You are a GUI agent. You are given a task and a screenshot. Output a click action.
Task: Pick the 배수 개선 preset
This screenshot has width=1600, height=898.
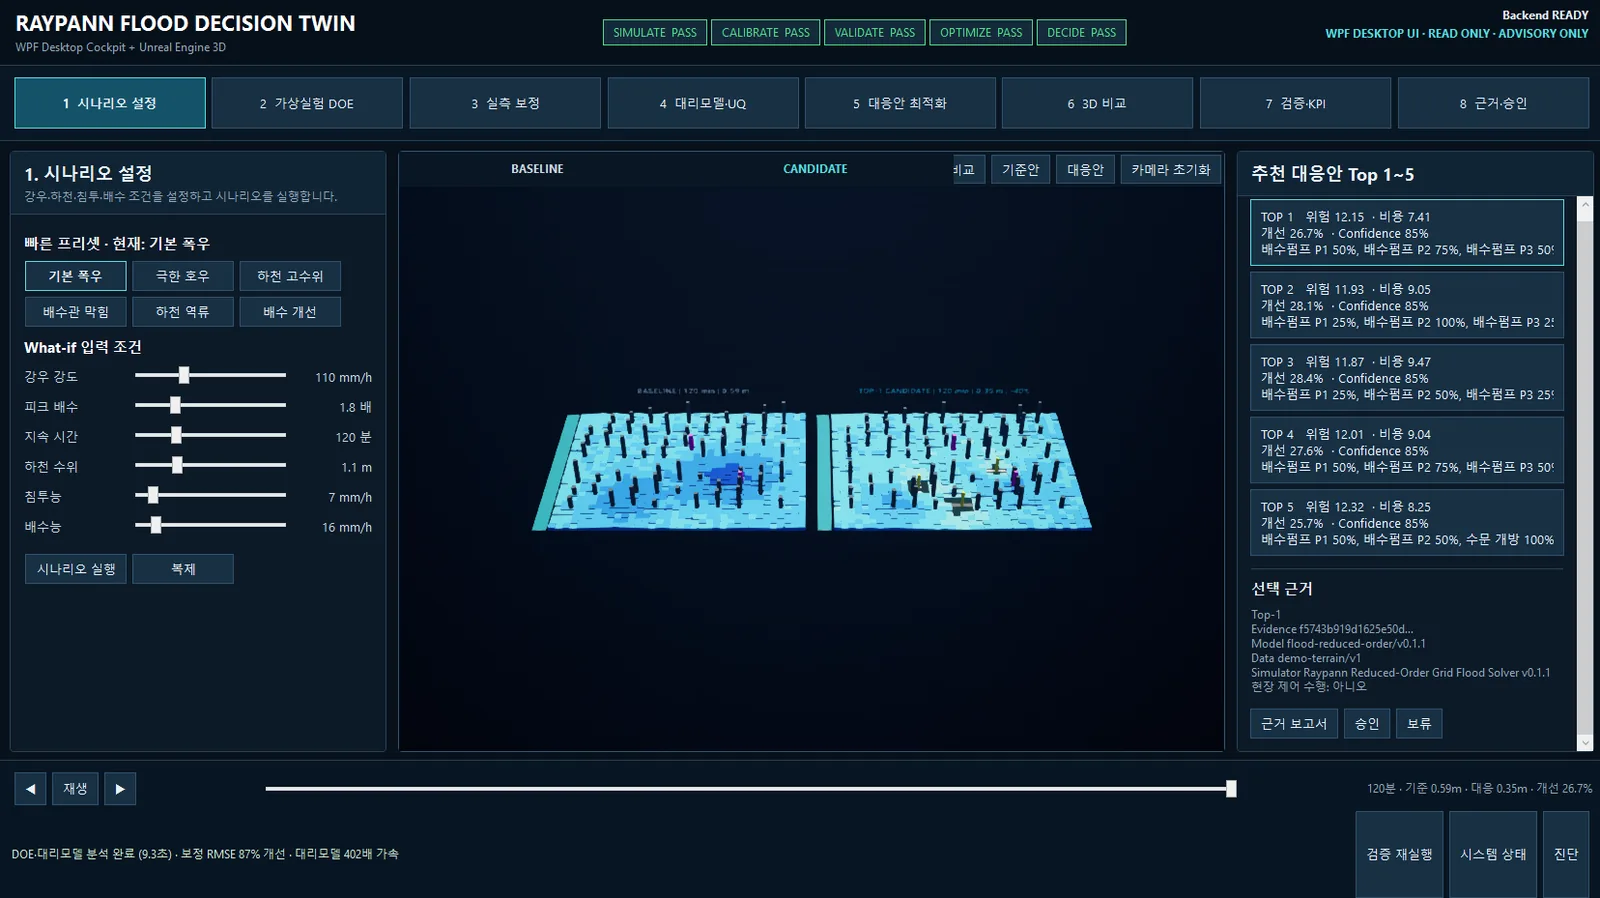click(290, 312)
